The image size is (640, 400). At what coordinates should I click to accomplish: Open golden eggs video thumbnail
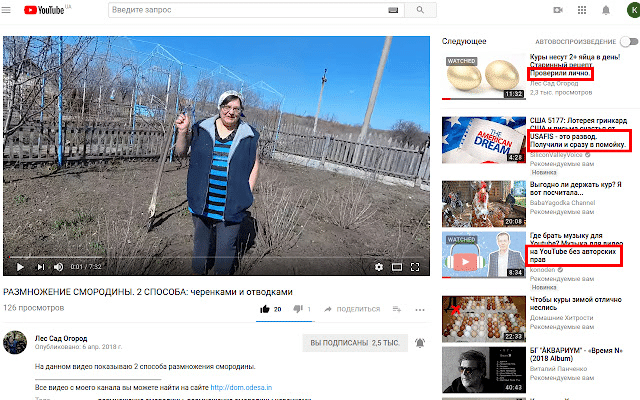click(x=484, y=76)
